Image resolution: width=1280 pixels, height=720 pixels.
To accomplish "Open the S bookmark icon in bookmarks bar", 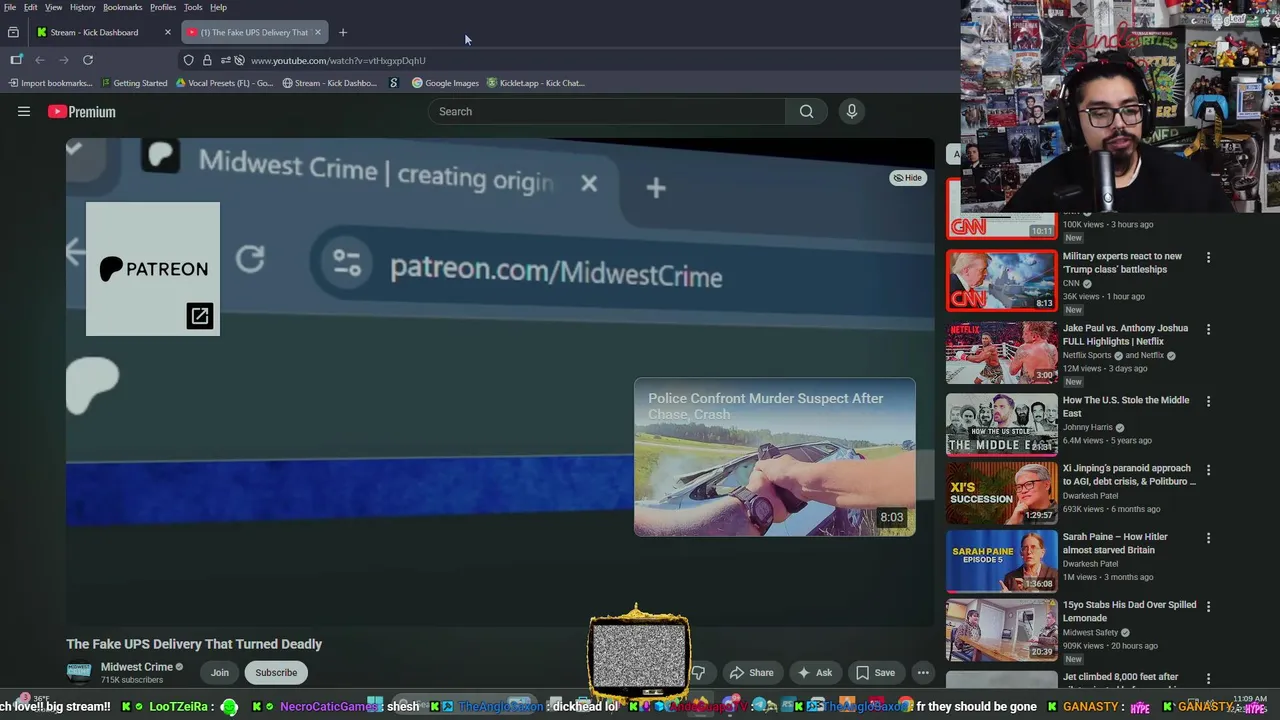I will tap(394, 83).
